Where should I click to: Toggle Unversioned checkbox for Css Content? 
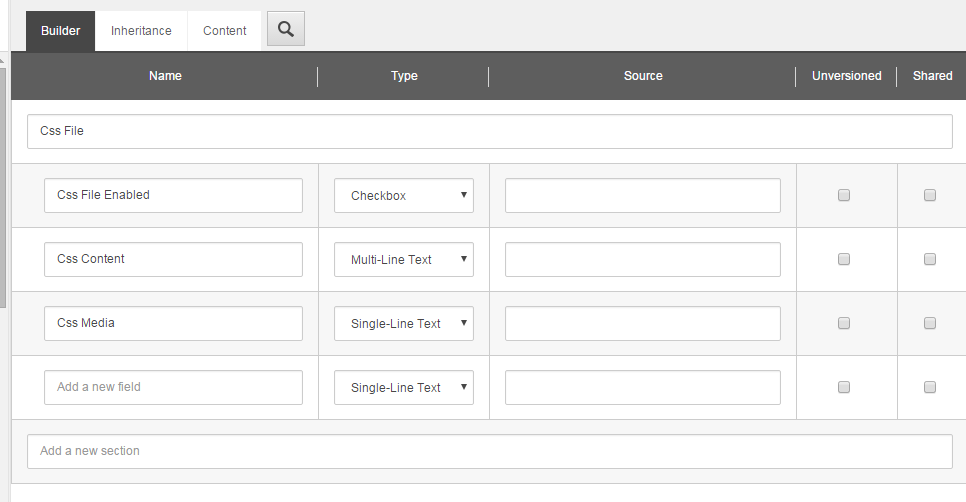coord(844,260)
